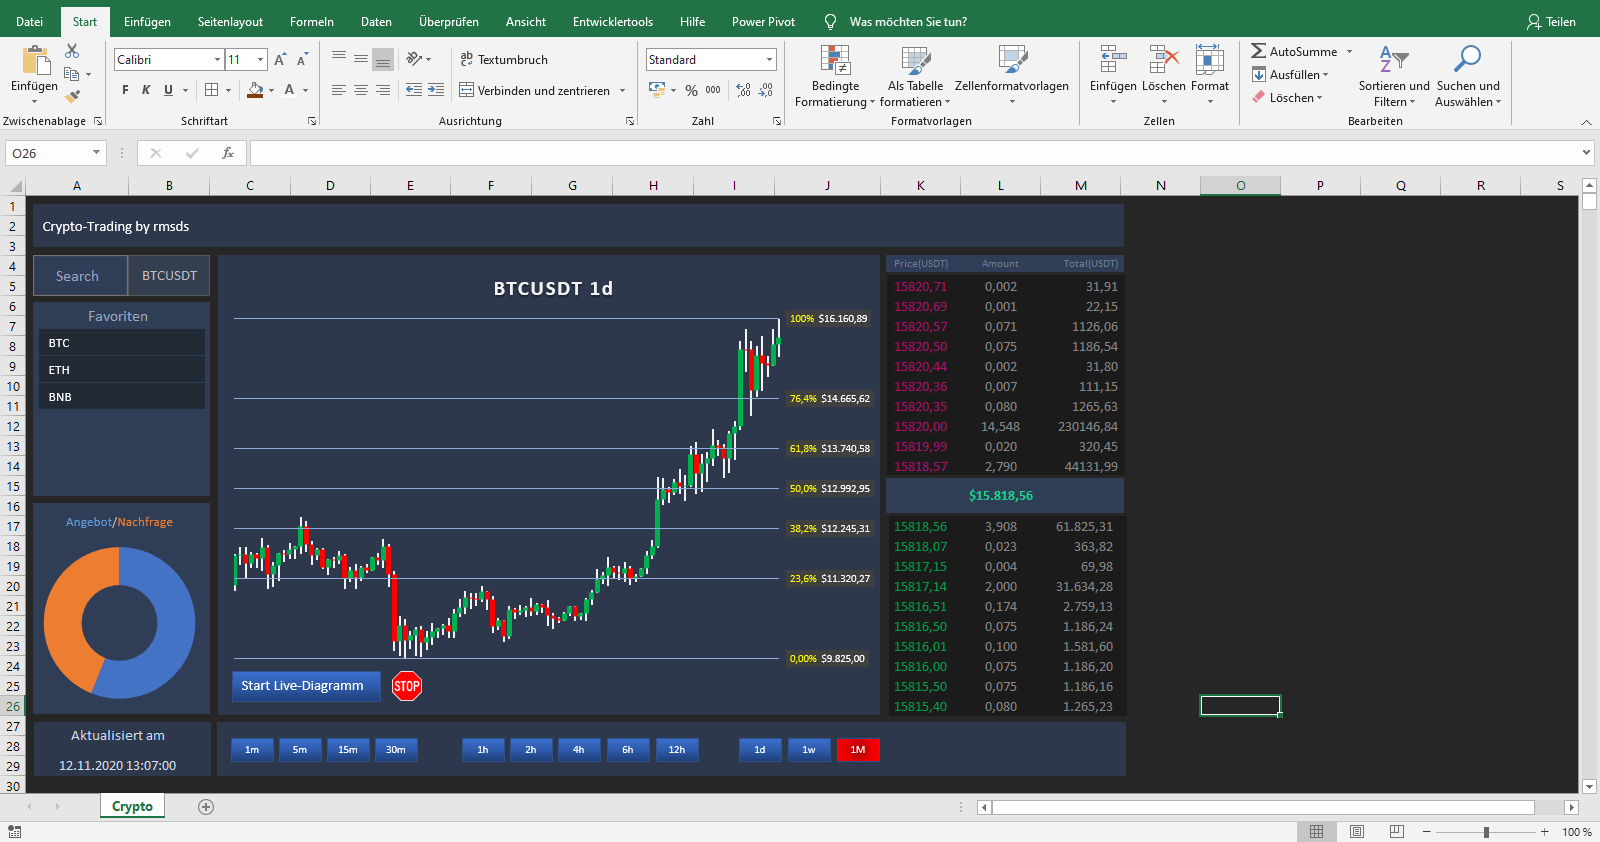Toggle bottom vertical alignment
Image resolution: width=1600 pixels, height=842 pixels.
click(383, 60)
